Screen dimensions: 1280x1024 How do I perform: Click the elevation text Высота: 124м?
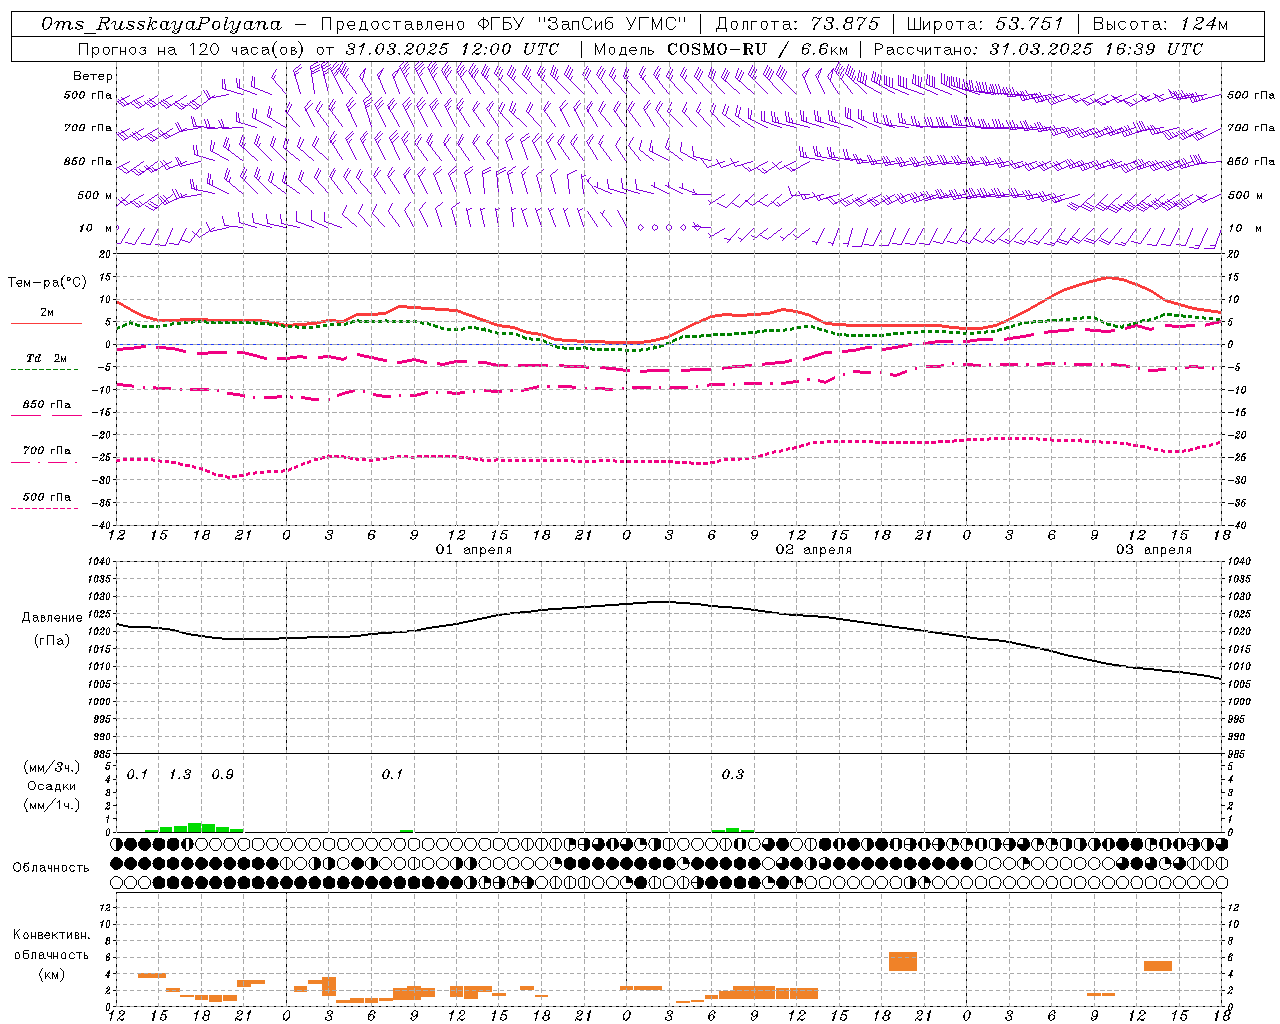(x=1159, y=24)
